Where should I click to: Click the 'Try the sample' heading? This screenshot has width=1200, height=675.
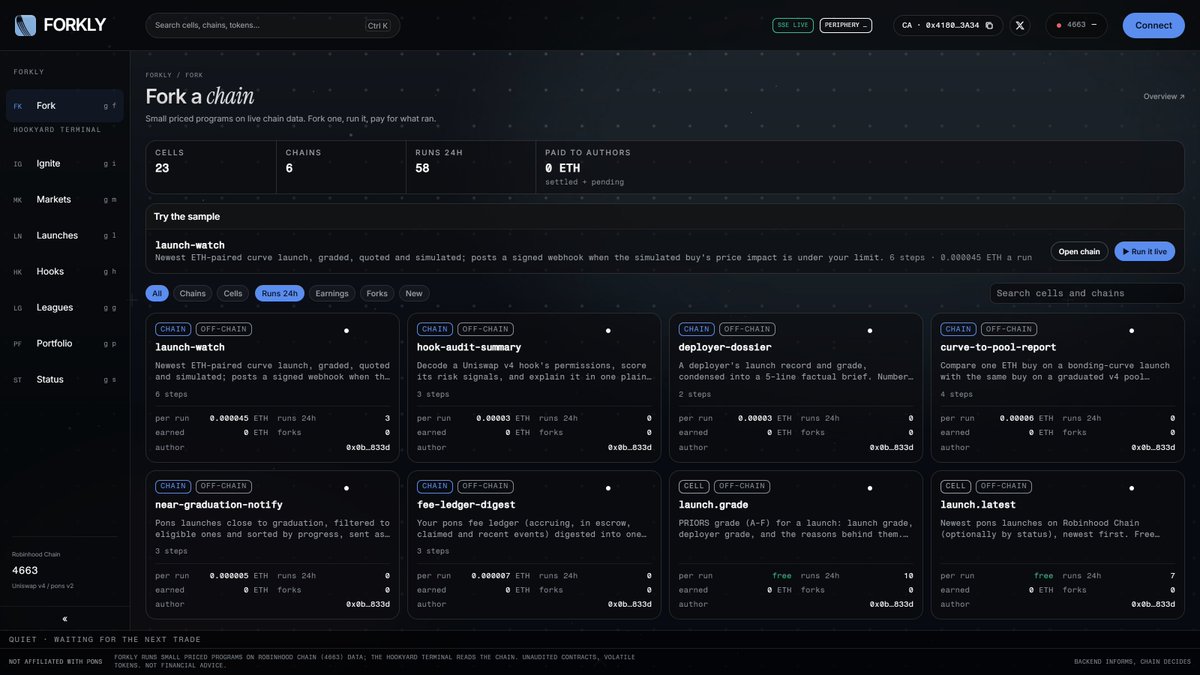point(187,217)
